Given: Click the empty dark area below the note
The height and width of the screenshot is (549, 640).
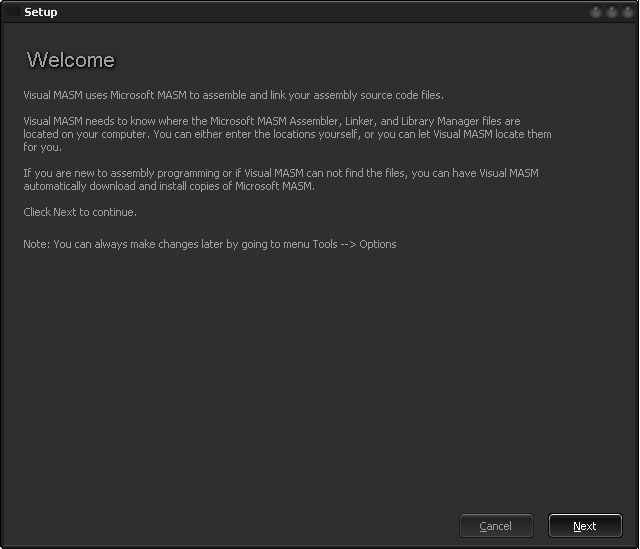Looking at the screenshot, I should [318, 367].
